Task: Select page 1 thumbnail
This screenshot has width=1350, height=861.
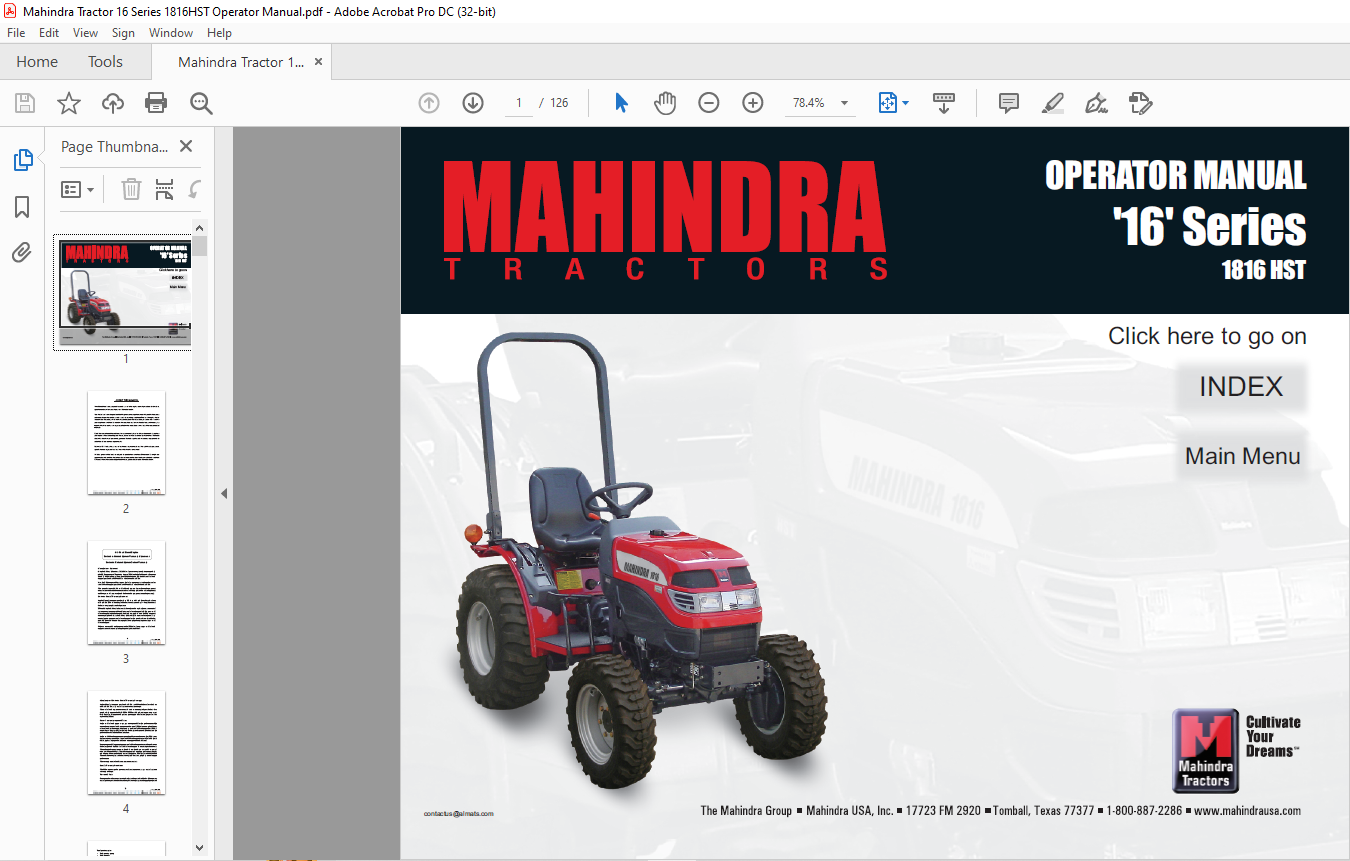Action: 125,292
